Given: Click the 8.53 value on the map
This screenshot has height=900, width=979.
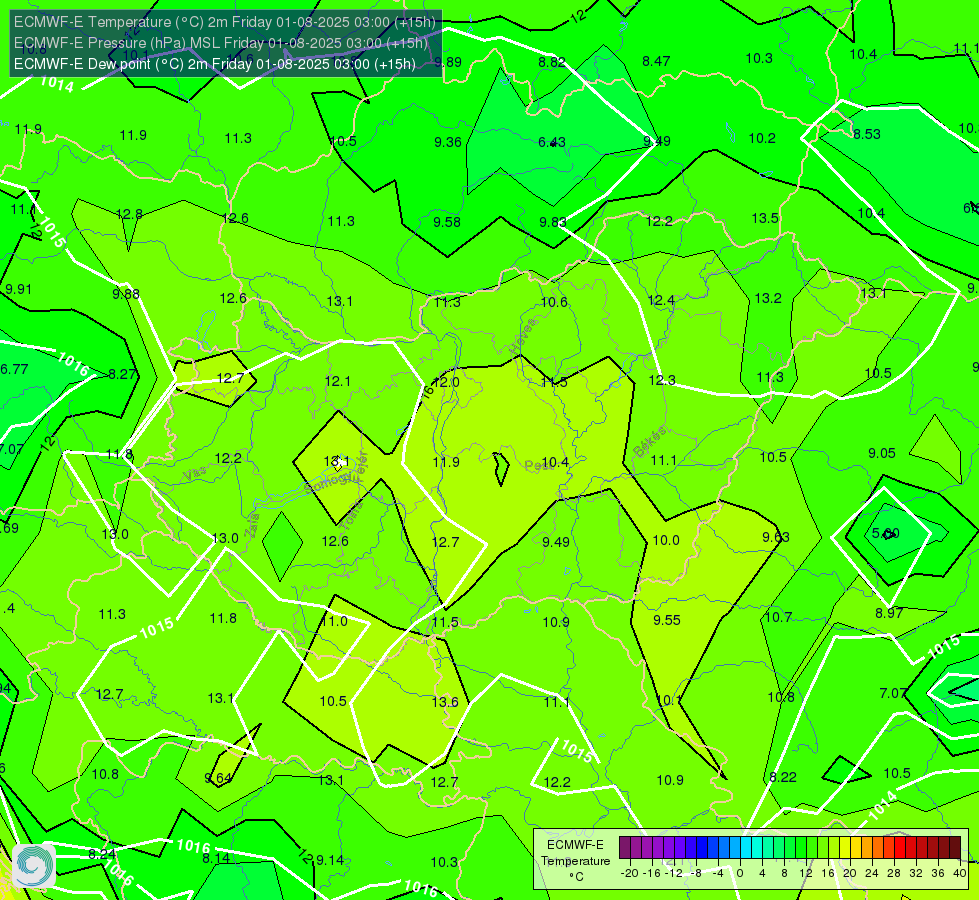Looking at the screenshot, I should pos(867,134).
